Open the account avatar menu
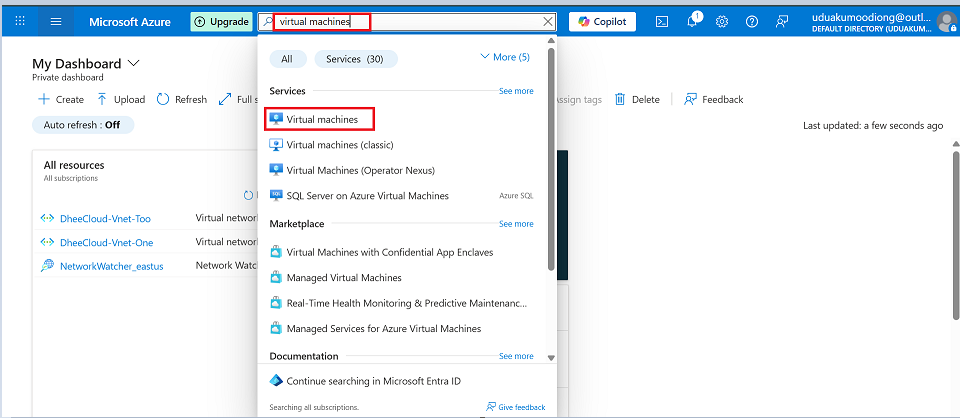 point(947,22)
